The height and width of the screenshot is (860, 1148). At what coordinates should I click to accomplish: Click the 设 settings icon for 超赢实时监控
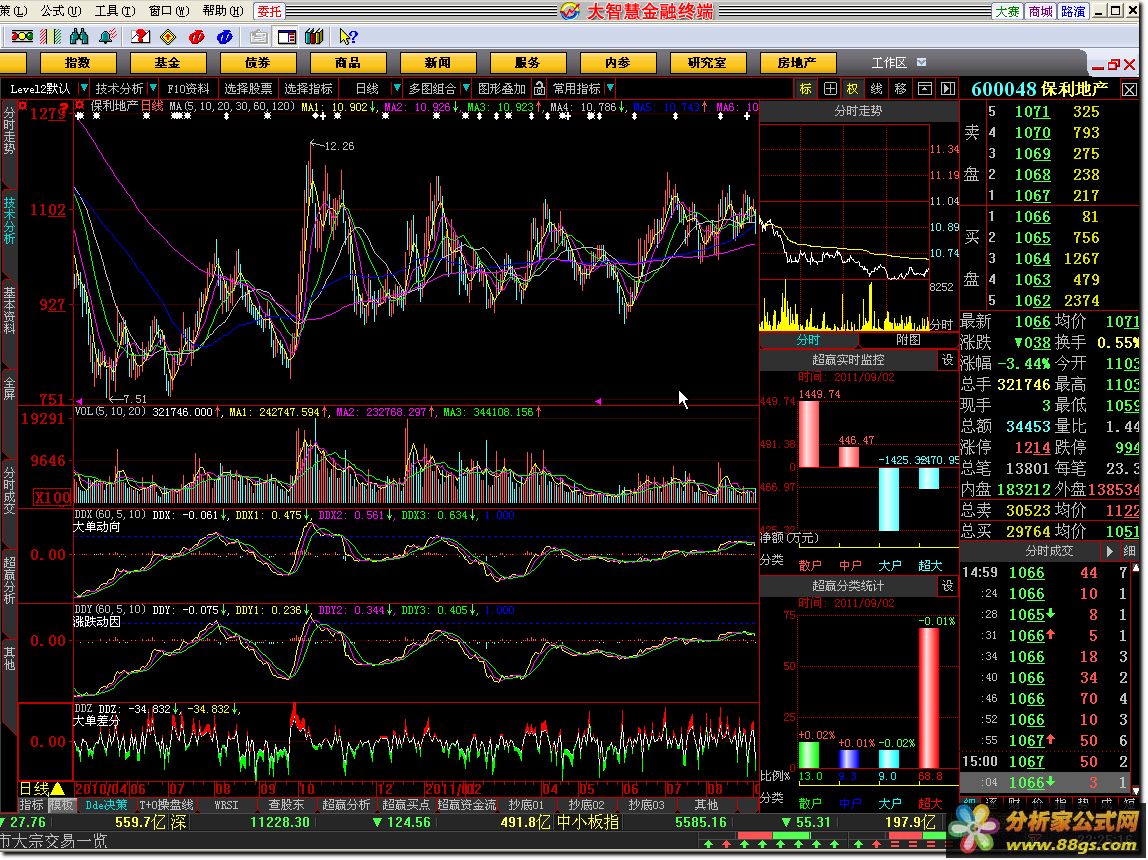(x=948, y=360)
